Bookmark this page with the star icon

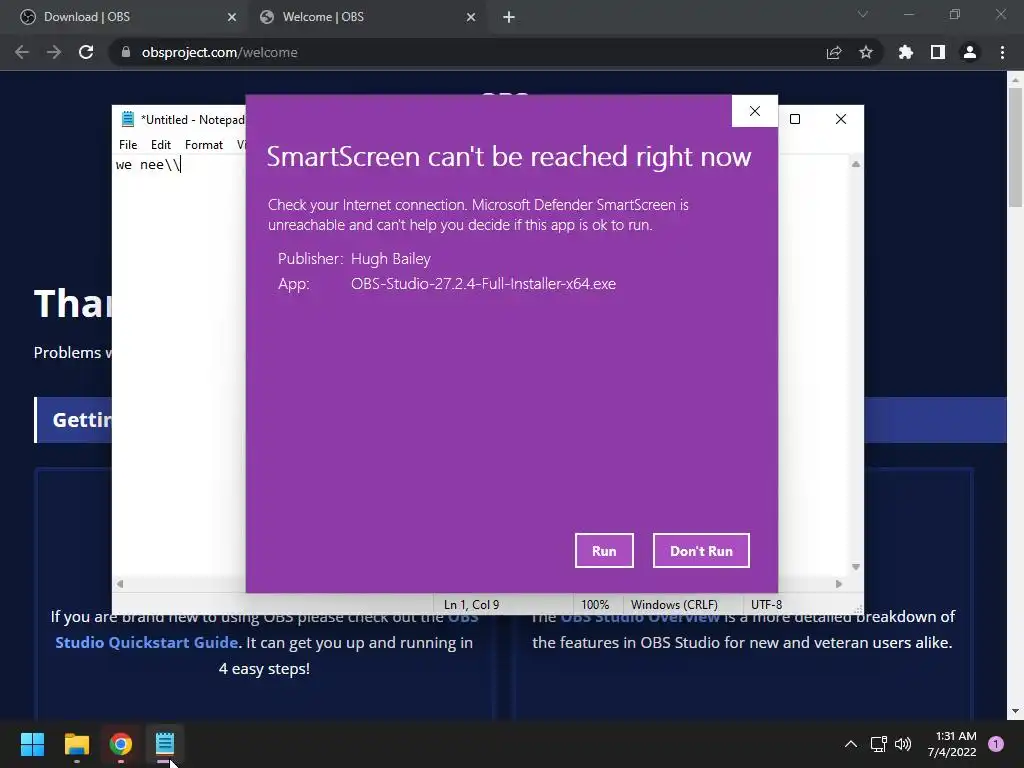coord(866,52)
